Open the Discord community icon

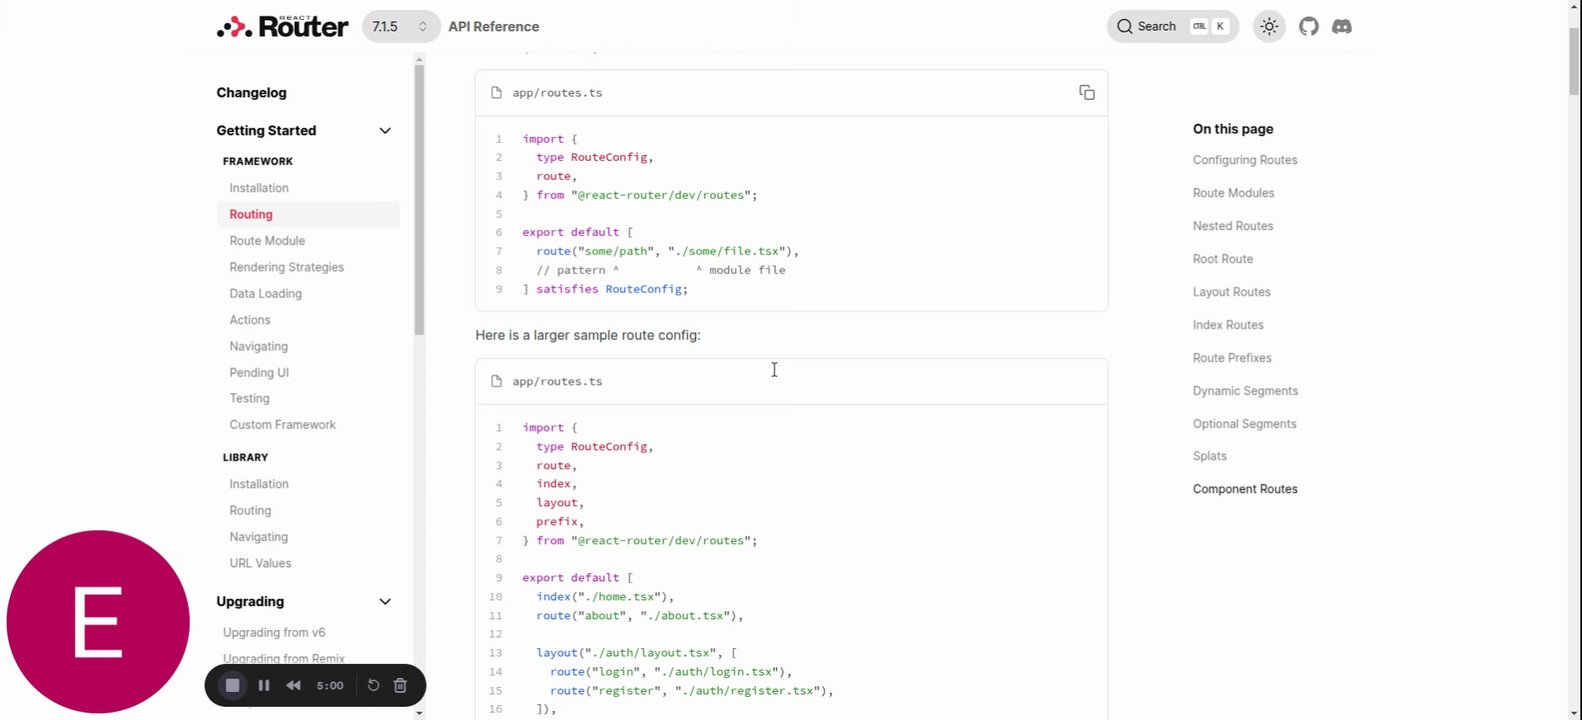(x=1342, y=27)
